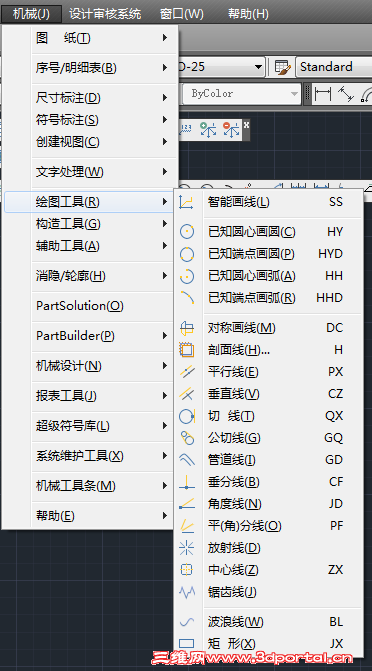Select the 超级符号库(L) menu entry
This screenshot has width=372, height=671.
click(89, 426)
